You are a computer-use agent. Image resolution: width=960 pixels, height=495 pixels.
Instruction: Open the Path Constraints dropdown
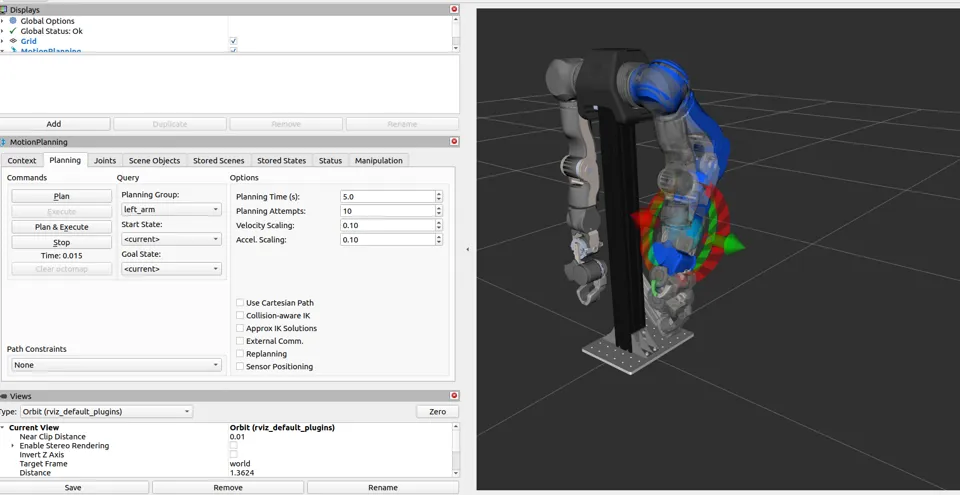116,365
